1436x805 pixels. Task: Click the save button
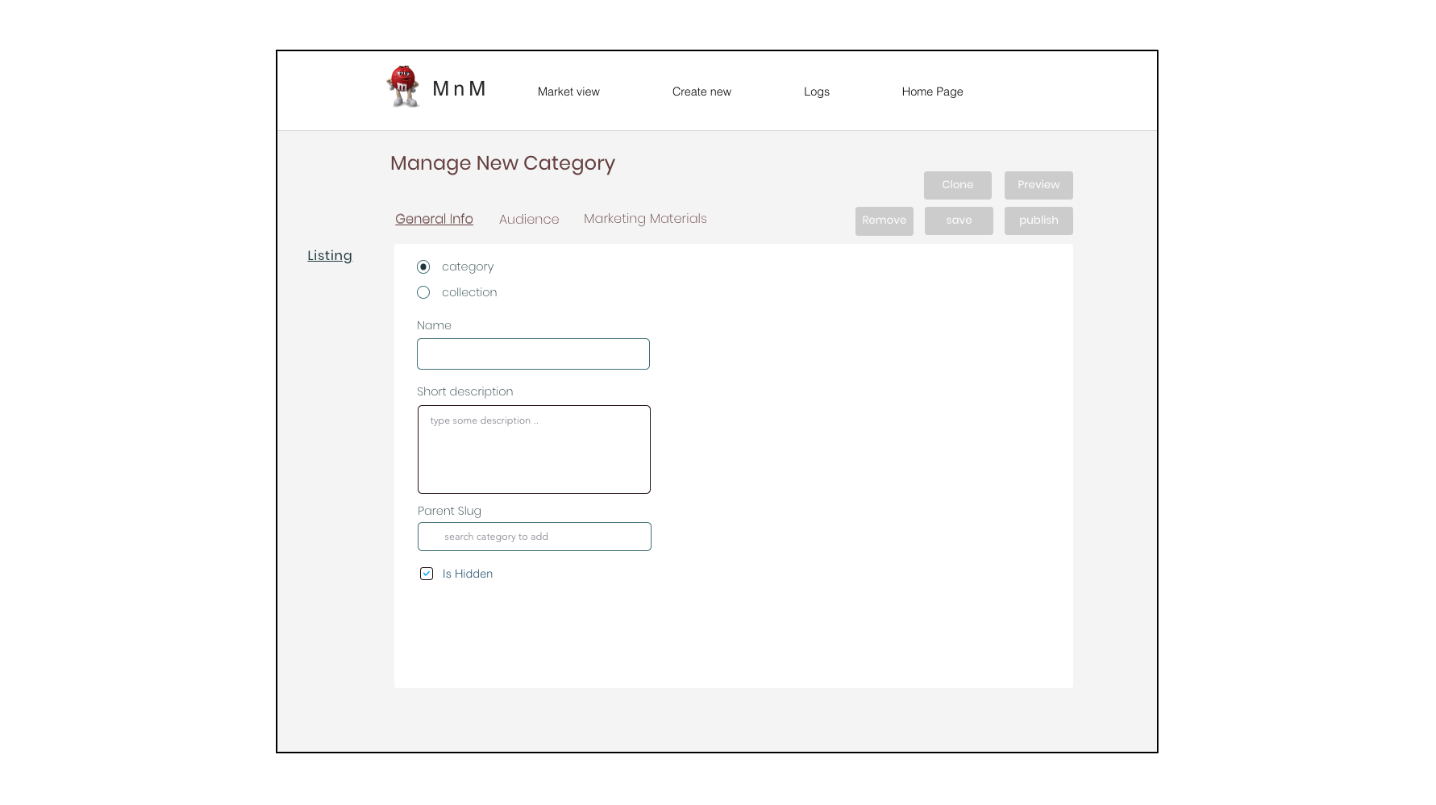(x=959, y=221)
